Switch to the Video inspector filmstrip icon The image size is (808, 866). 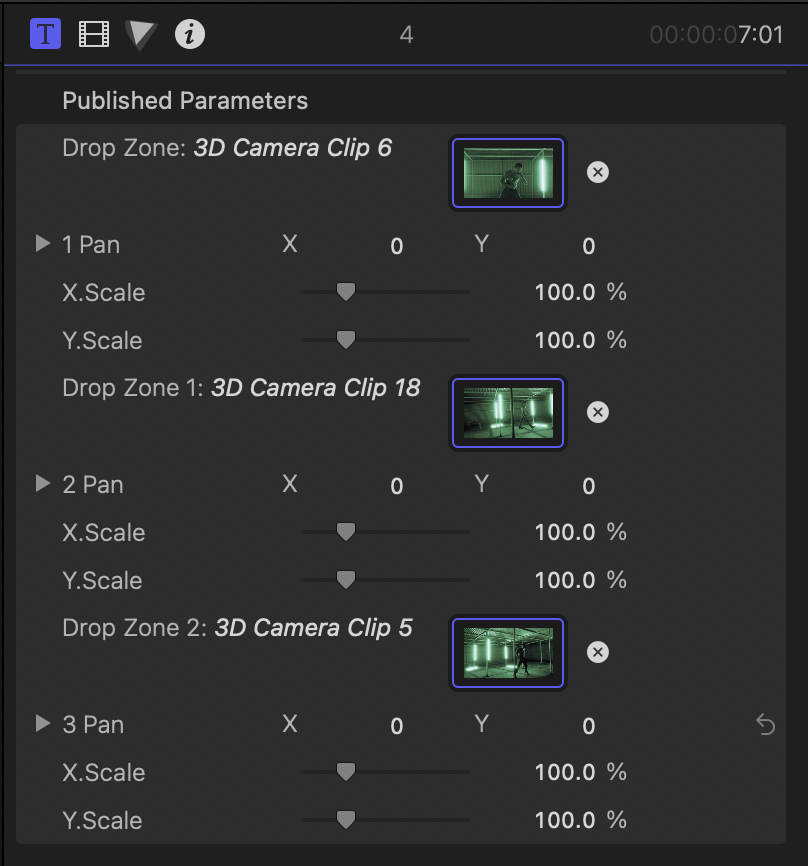(94, 35)
